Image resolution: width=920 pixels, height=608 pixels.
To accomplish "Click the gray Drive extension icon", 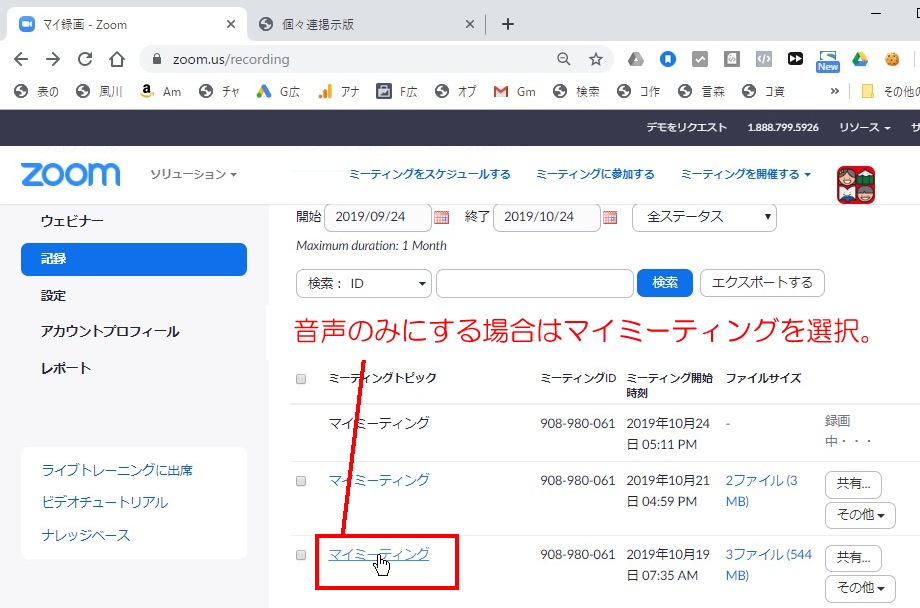I will click(635, 59).
